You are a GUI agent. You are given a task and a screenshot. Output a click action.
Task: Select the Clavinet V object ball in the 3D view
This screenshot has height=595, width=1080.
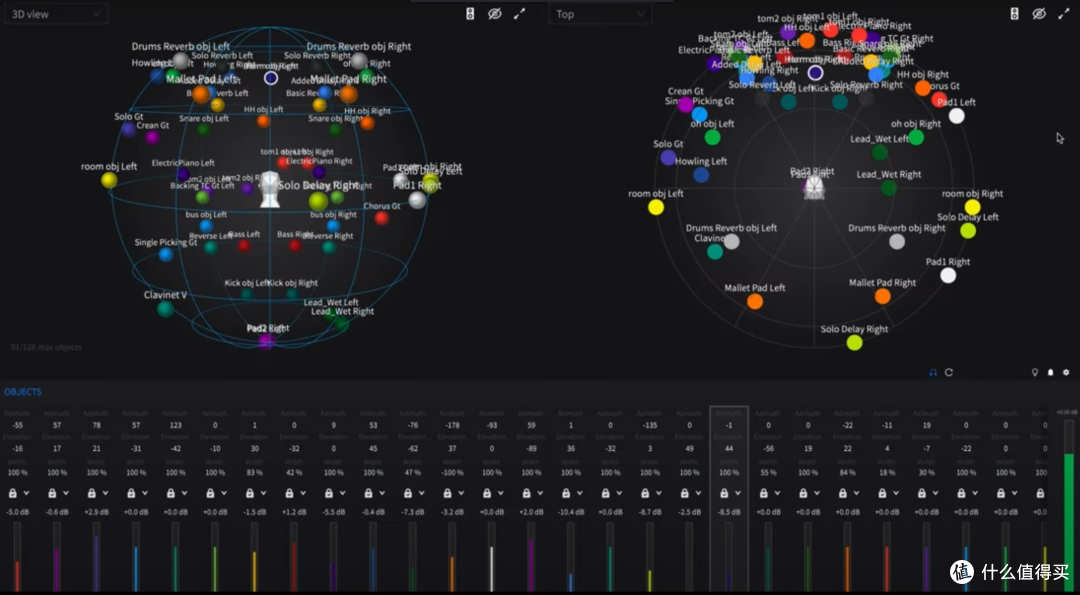pos(165,309)
